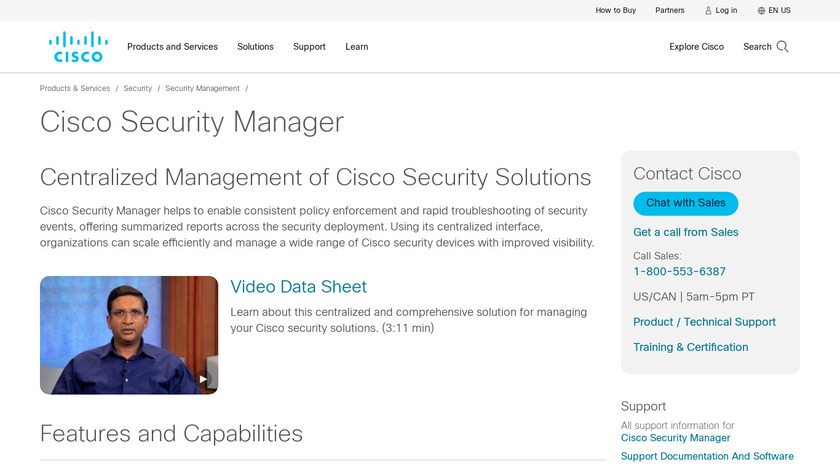
Task: Open the Learn menu
Action: coord(357,47)
